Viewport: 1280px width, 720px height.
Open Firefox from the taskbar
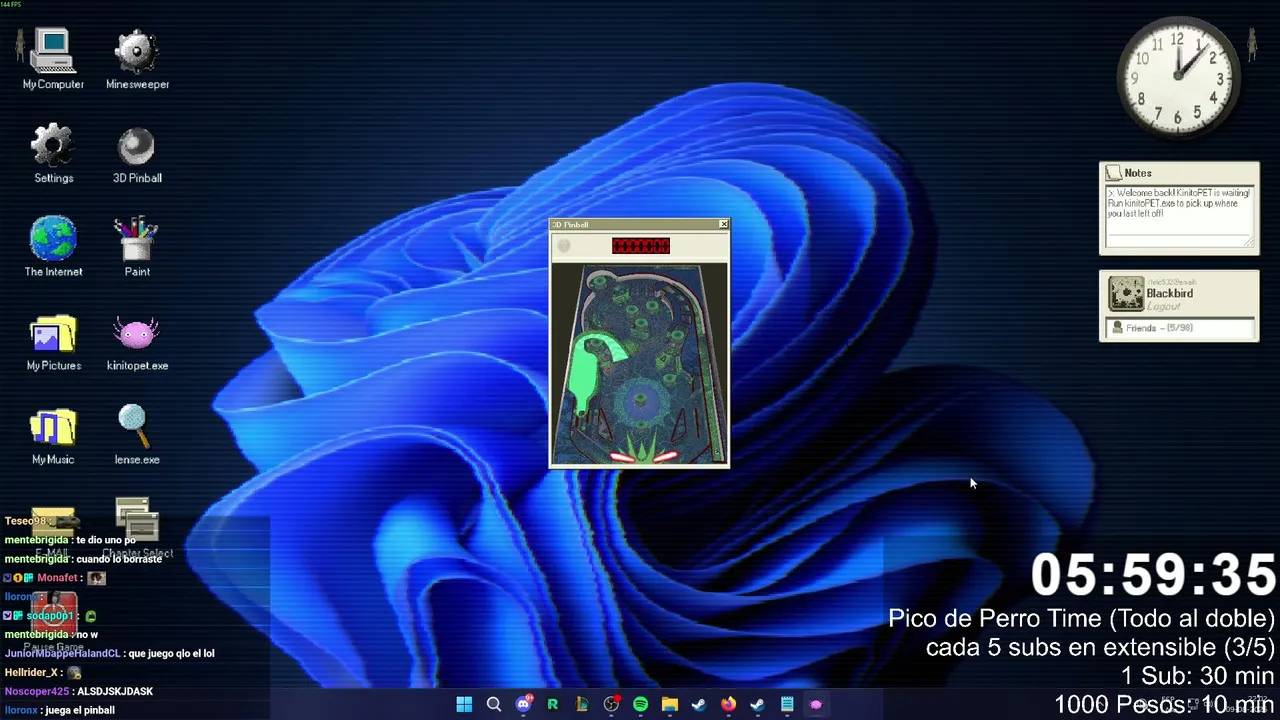(728, 705)
